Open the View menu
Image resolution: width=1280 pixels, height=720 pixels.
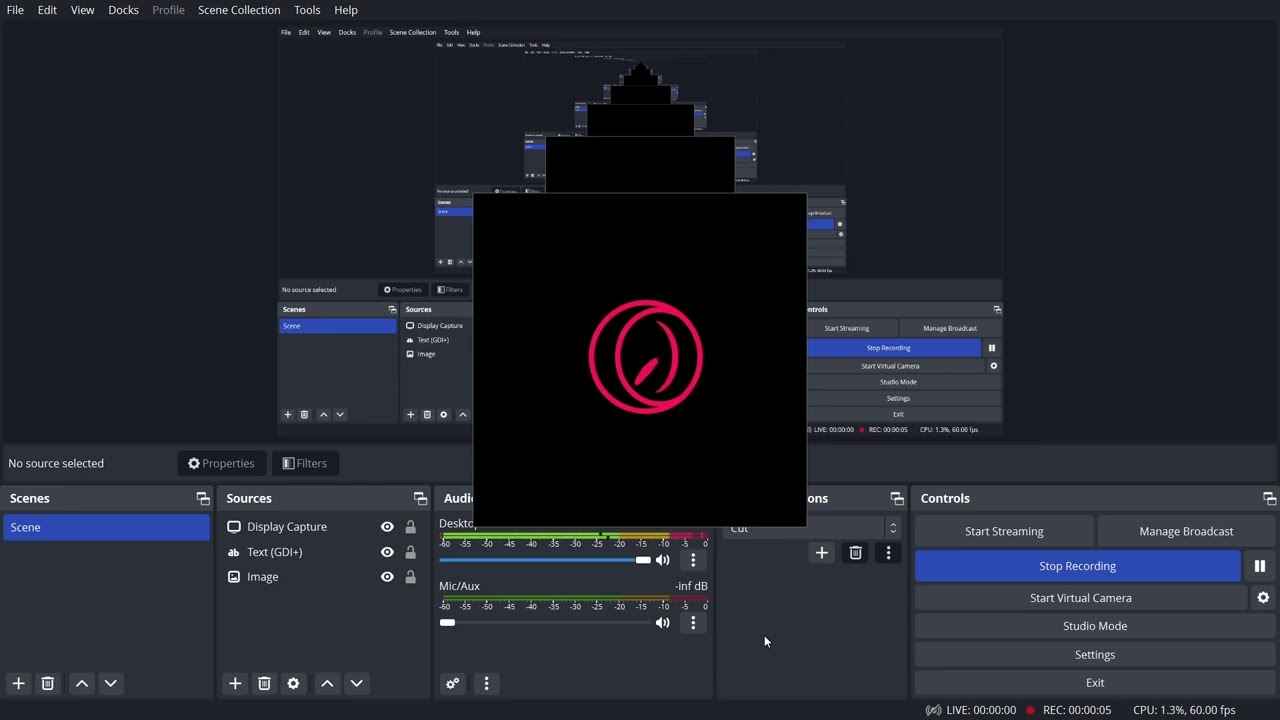(82, 10)
